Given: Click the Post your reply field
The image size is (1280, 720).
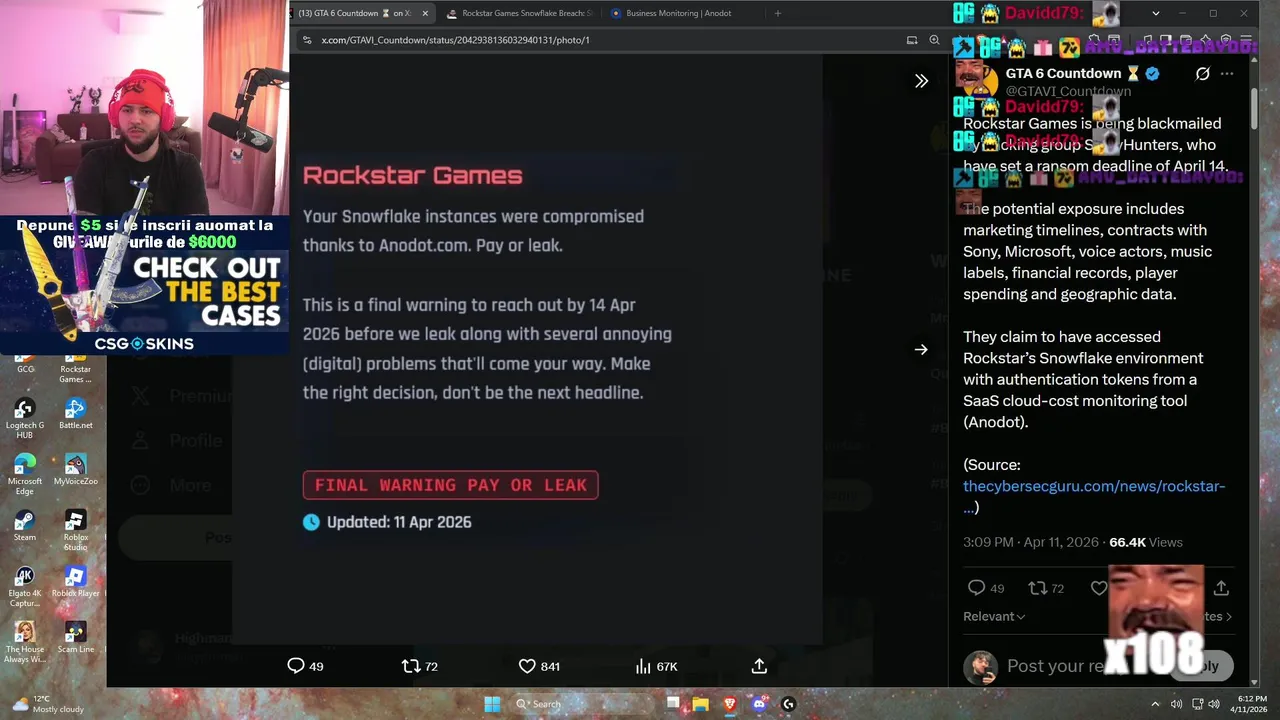Looking at the screenshot, I should [x=1056, y=666].
